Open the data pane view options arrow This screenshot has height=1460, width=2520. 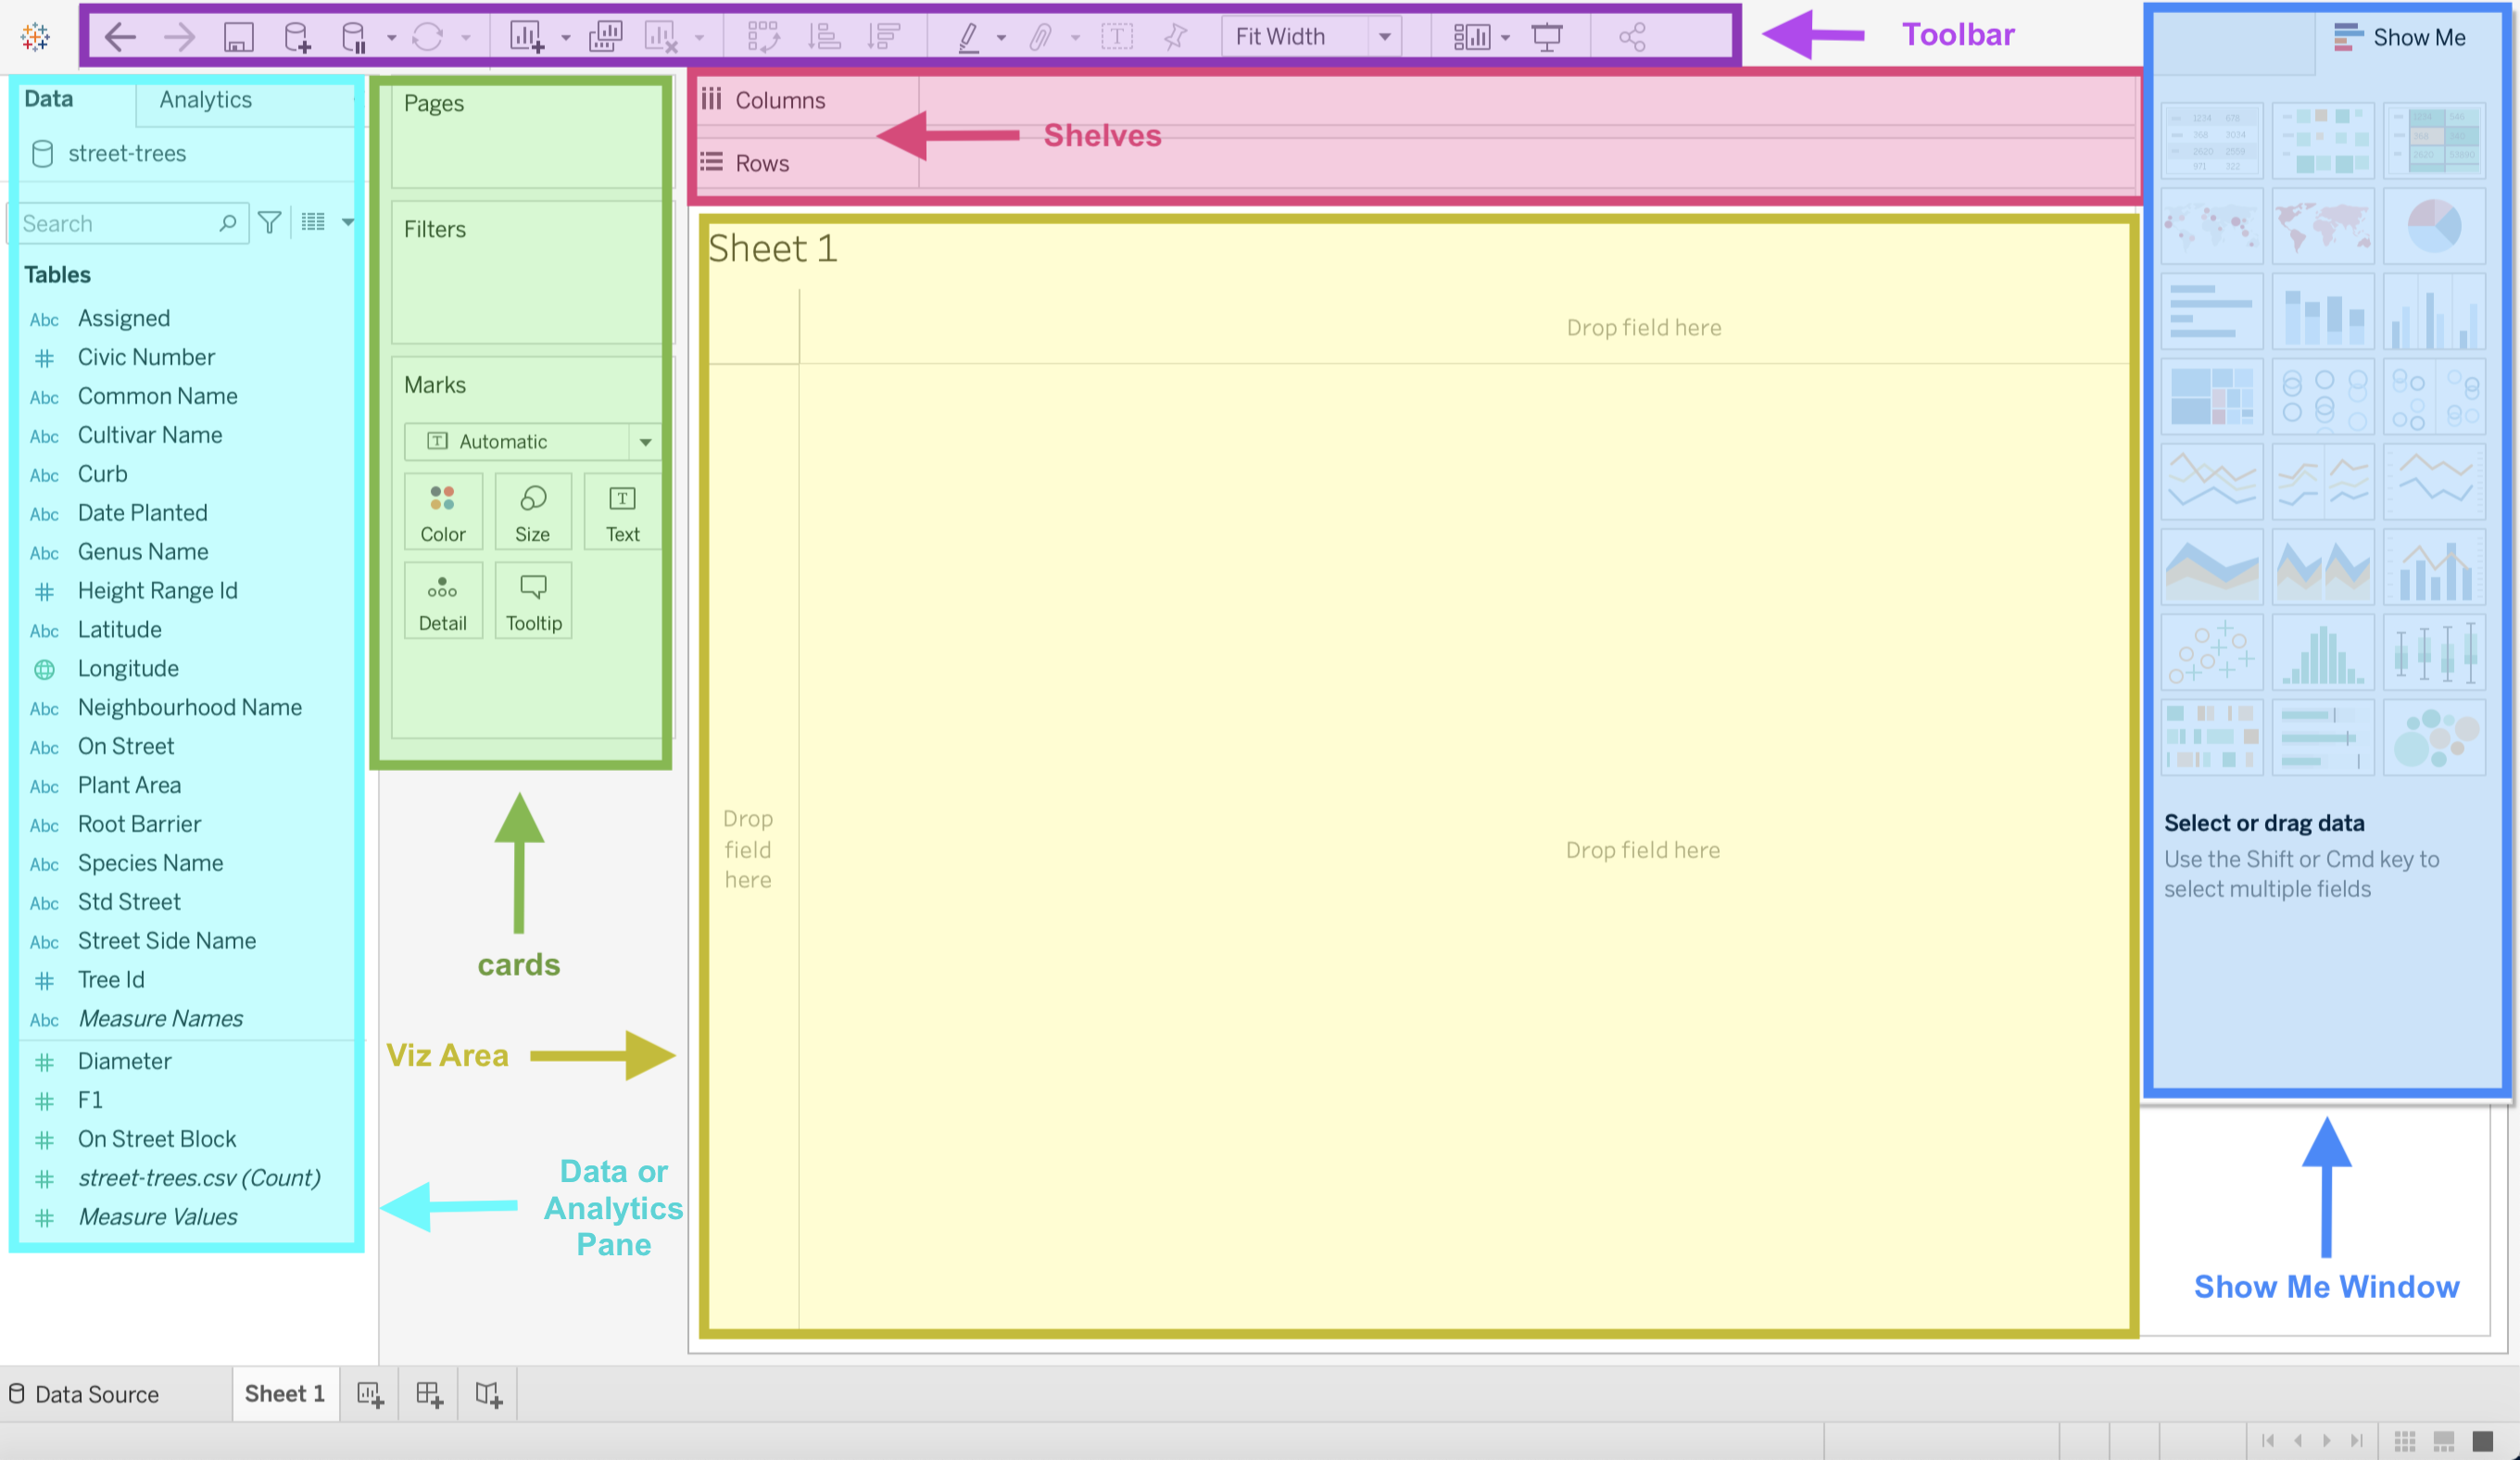pos(348,222)
